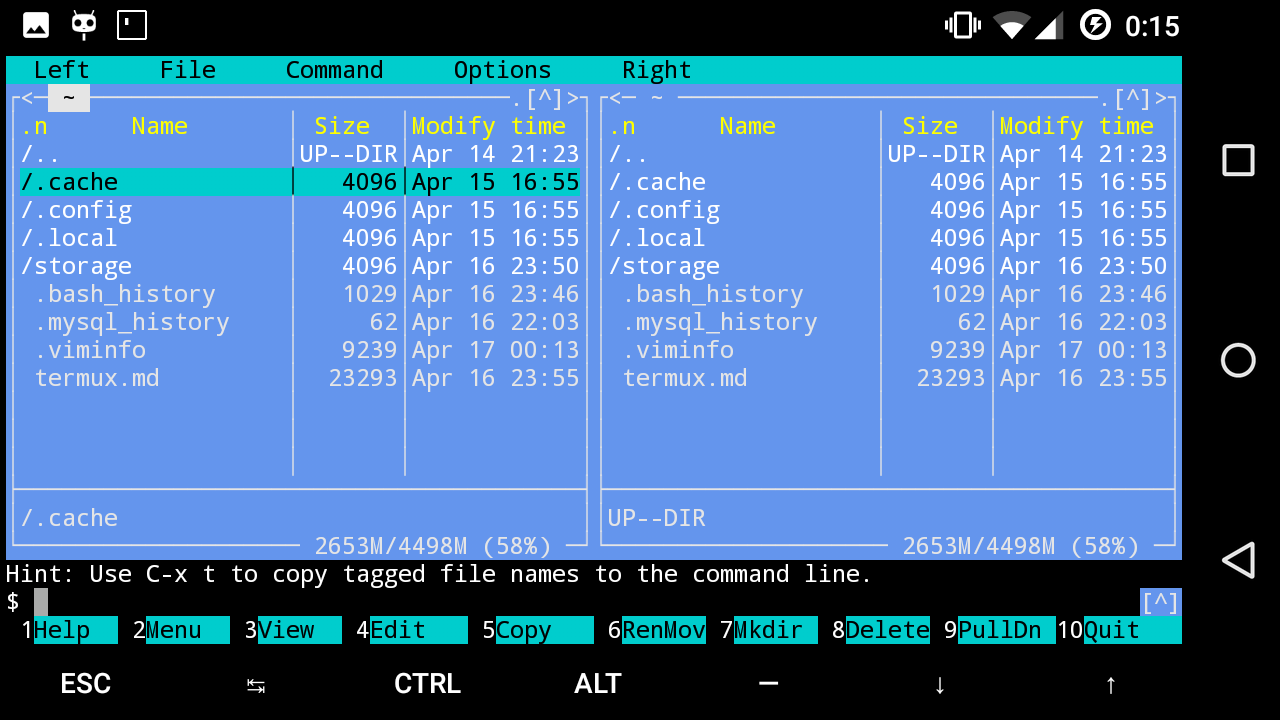Click 8 Delete function key
The height and width of the screenshot is (720, 1280).
(x=880, y=630)
